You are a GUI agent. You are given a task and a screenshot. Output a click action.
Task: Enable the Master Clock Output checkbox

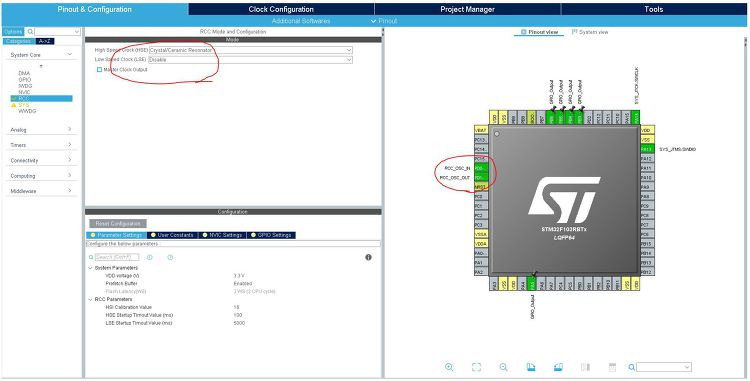point(99,70)
